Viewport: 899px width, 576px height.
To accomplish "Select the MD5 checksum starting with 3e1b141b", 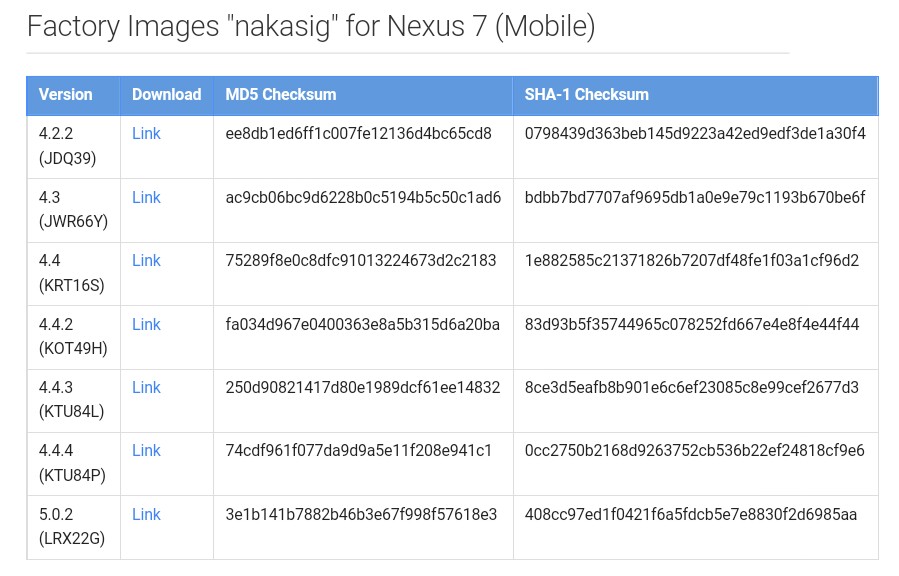I will click(x=361, y=515).
